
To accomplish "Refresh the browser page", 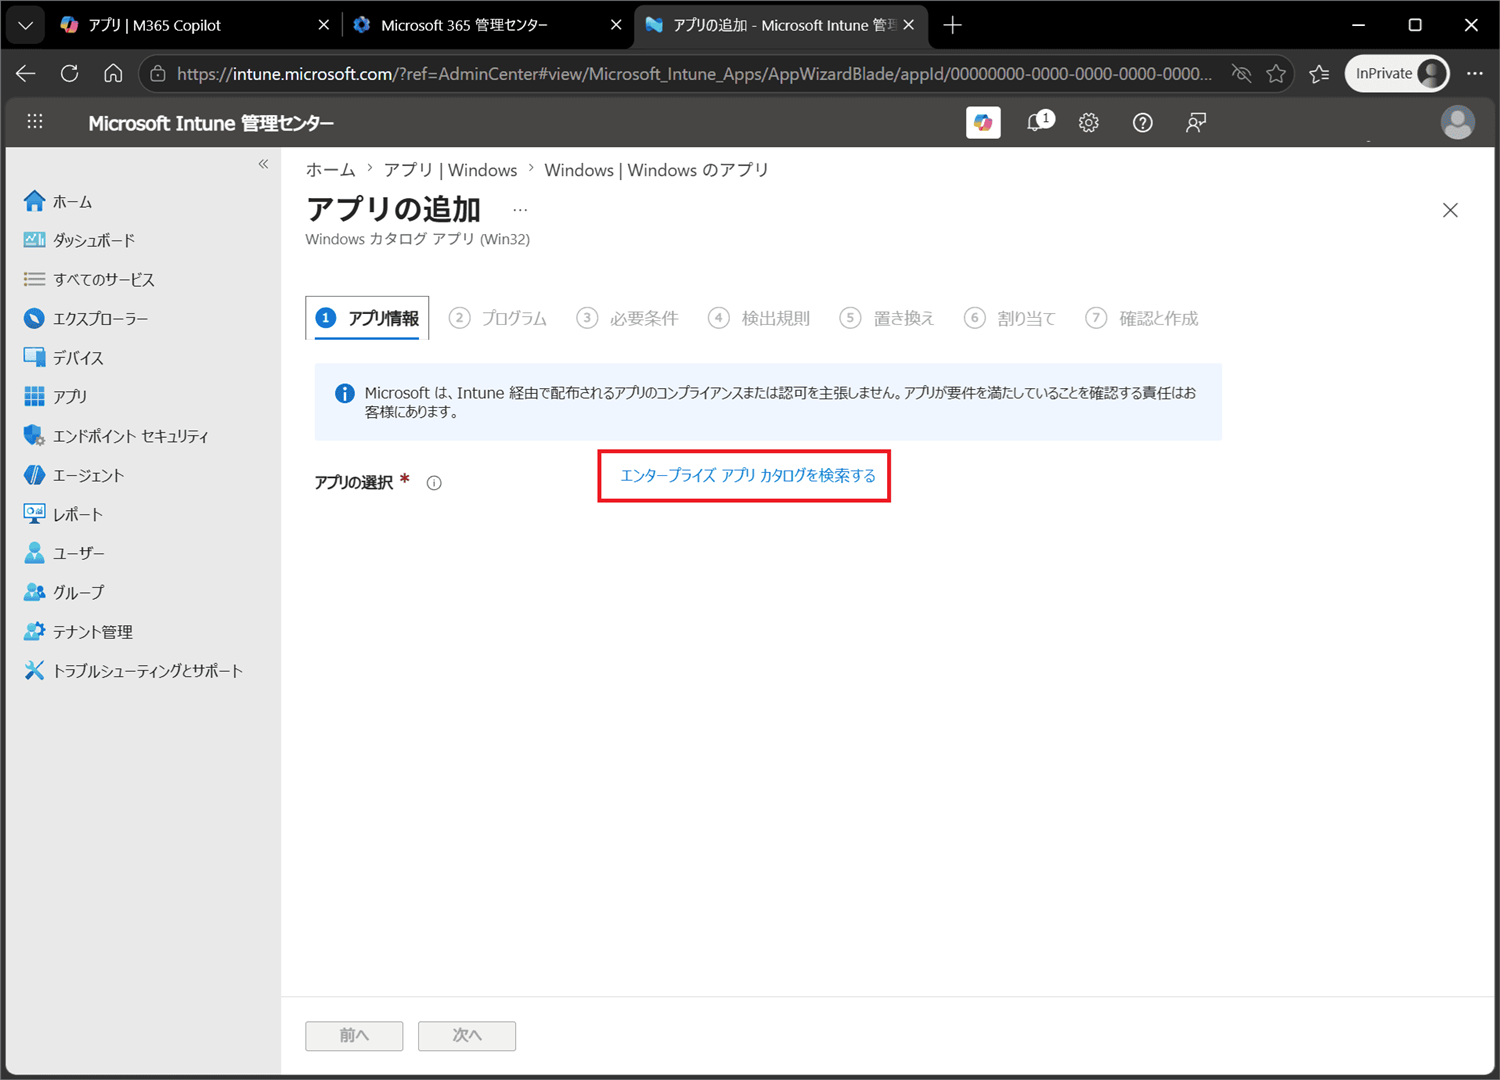I will [69, 73].
